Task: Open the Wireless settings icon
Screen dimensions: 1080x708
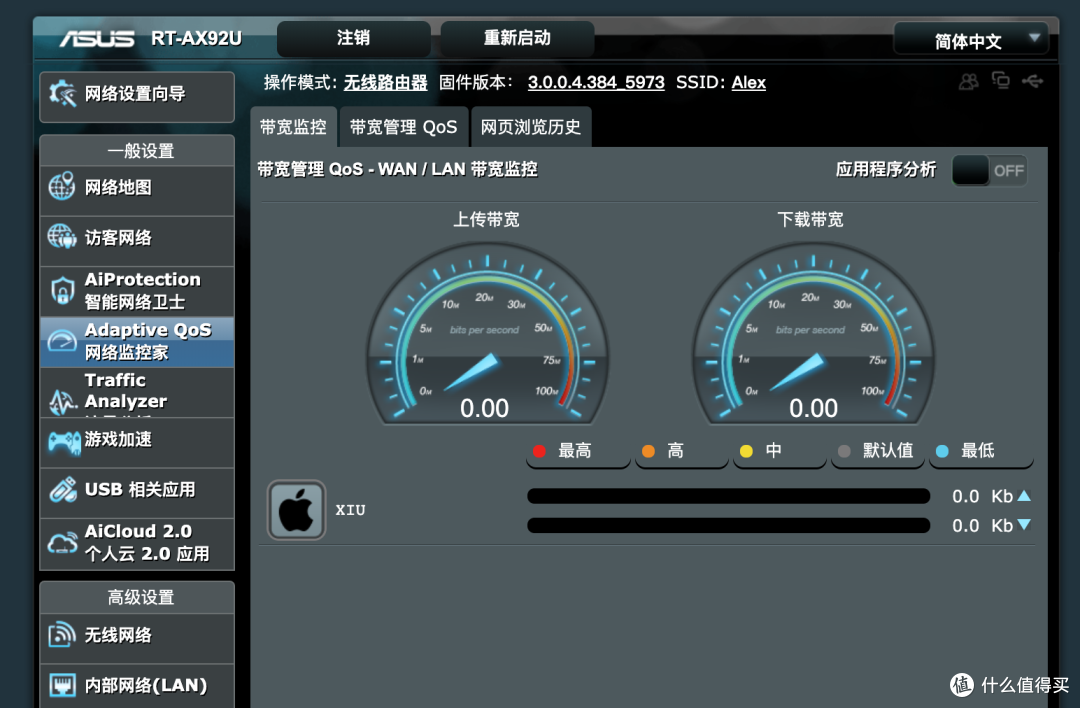Action: [x=62, y=634]
